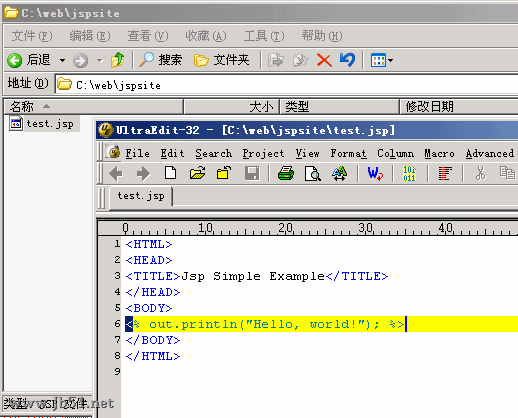The width and height of the screenshot is (518, 418).
Task: Click the Explorer Back arrow icon
Action: point(14,61)
